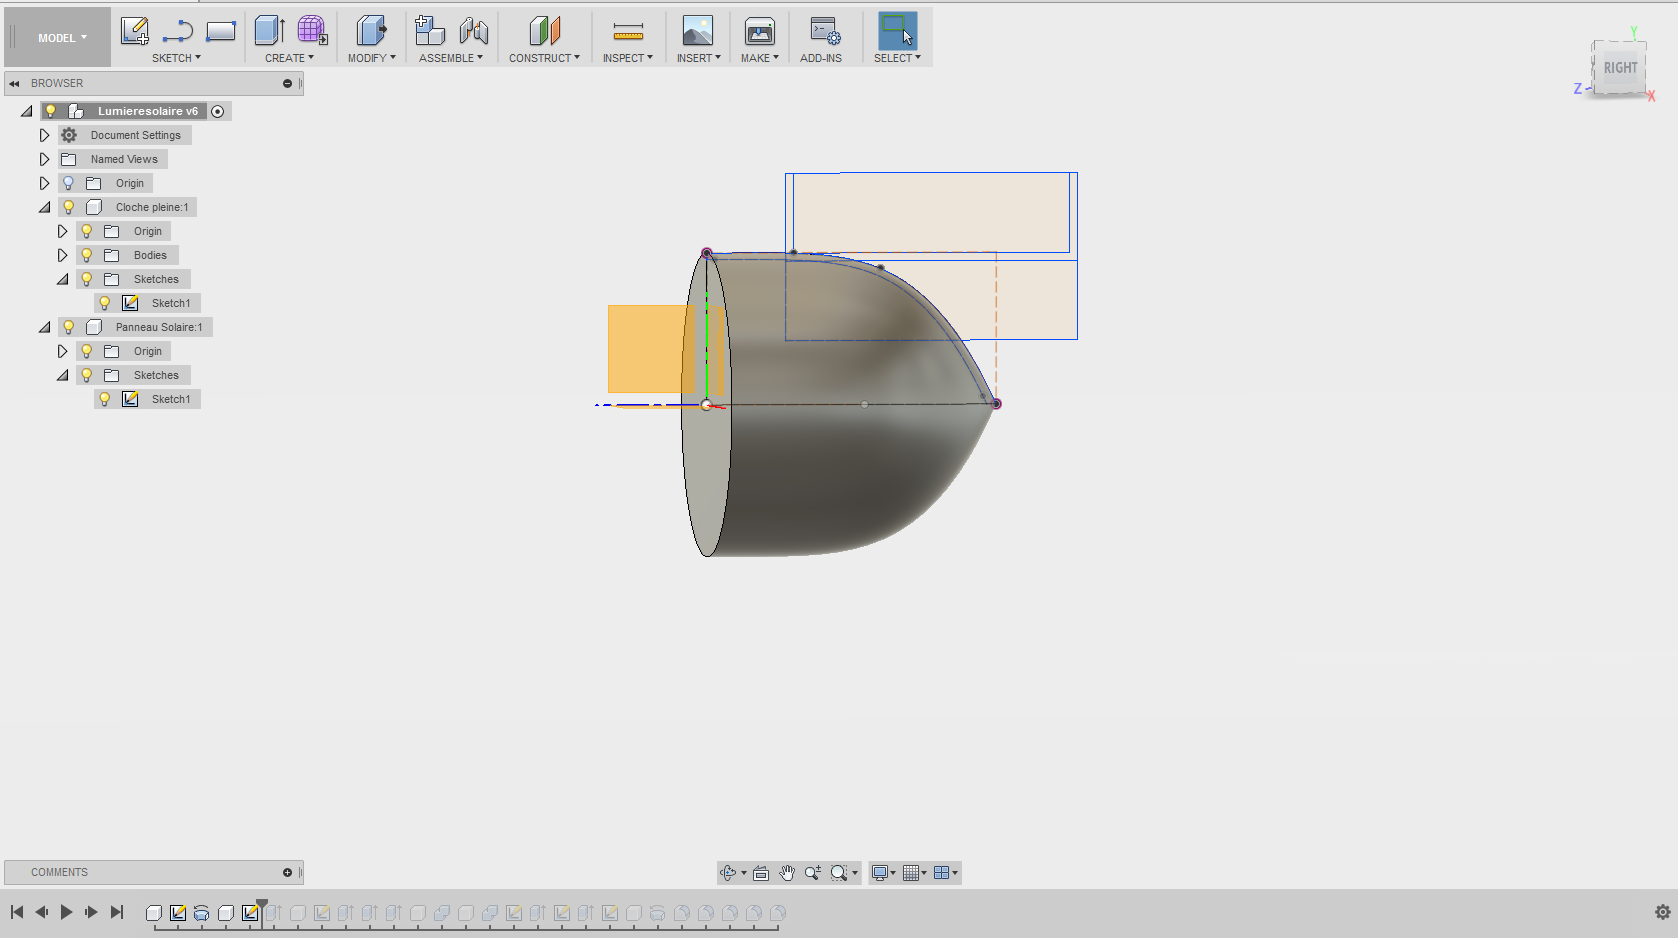Jump to end of timeline
This screenshot has height=938, width=1678.
(x=117, y=912)
